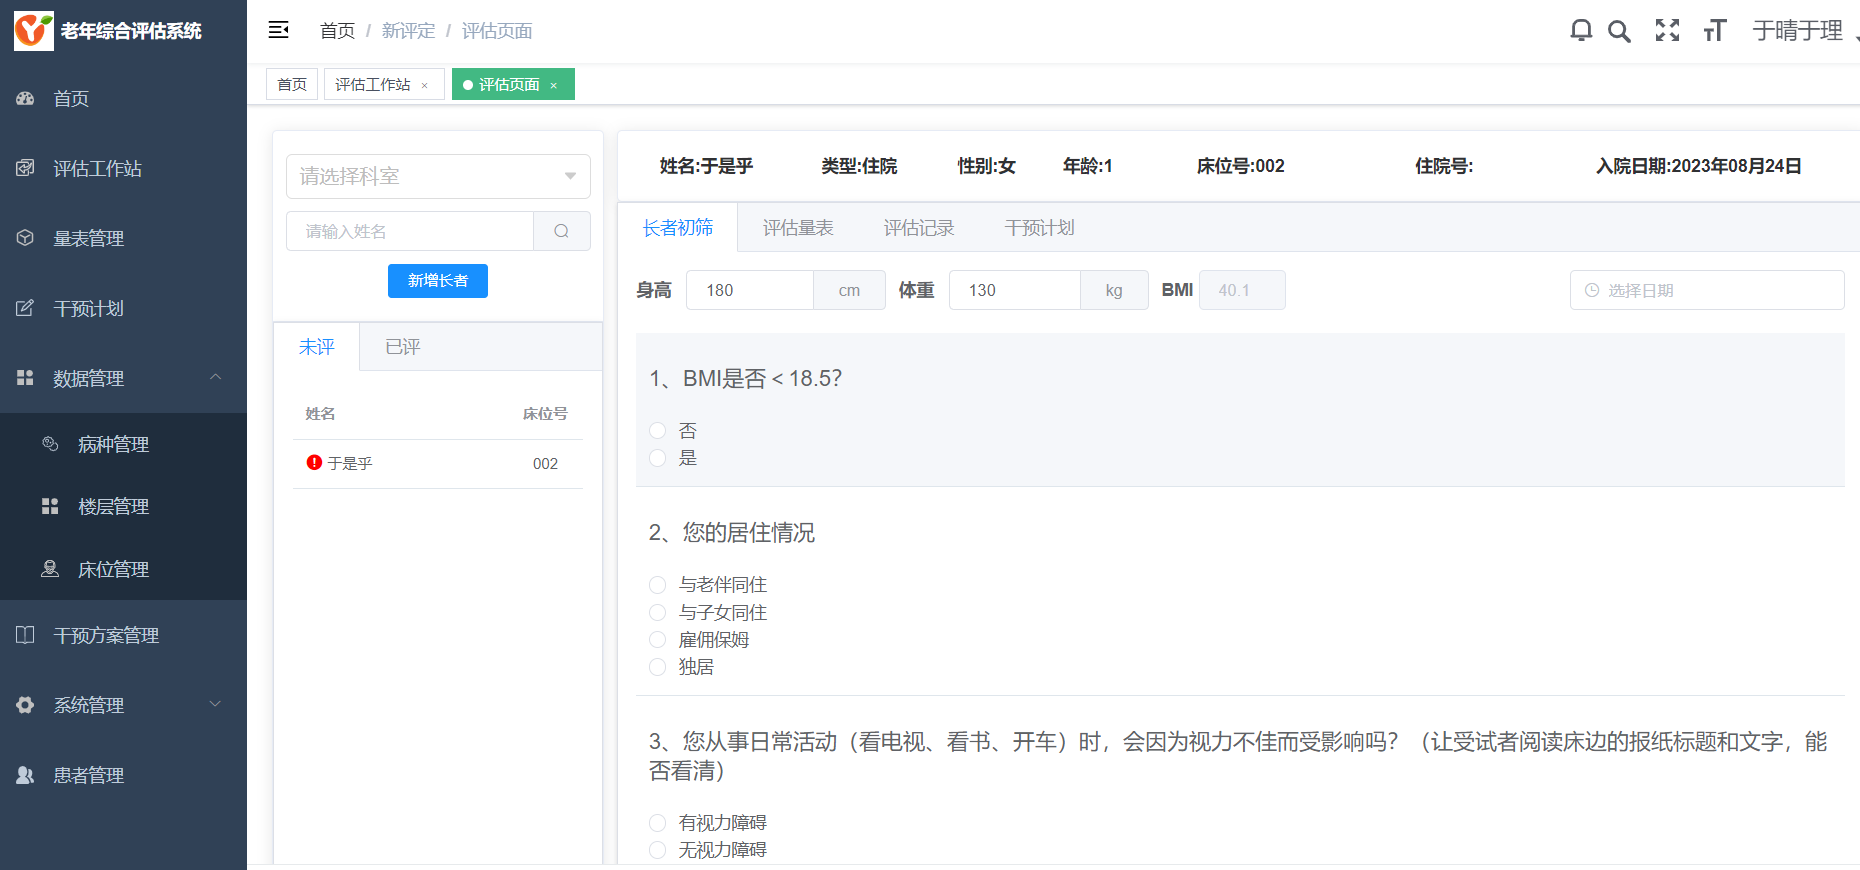This screenshot has width=1860, height=870.
Task: Click the 选择日期 date field
Action: [1706, 290]
